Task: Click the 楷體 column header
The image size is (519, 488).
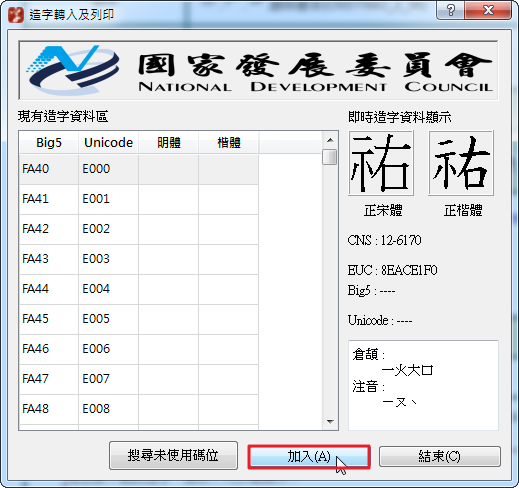Action: (229, 143)
